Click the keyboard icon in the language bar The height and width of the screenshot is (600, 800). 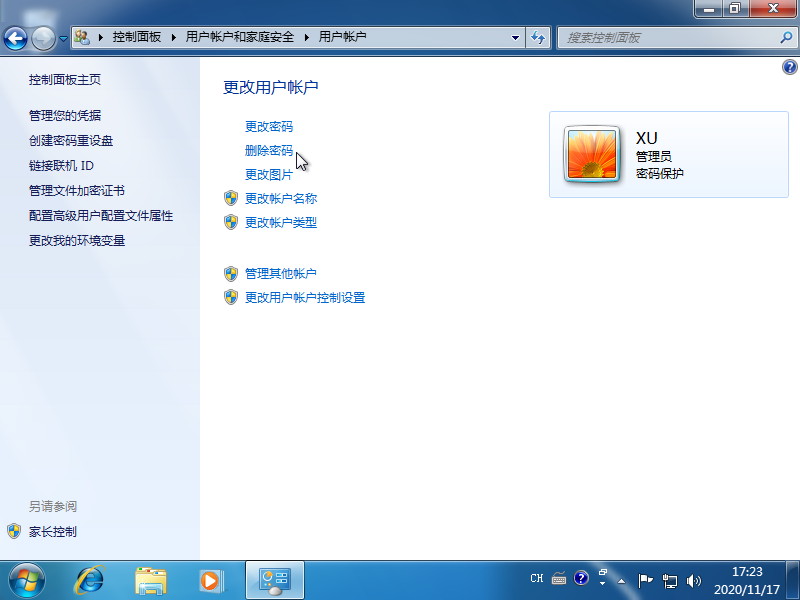[x=558, y=580]
